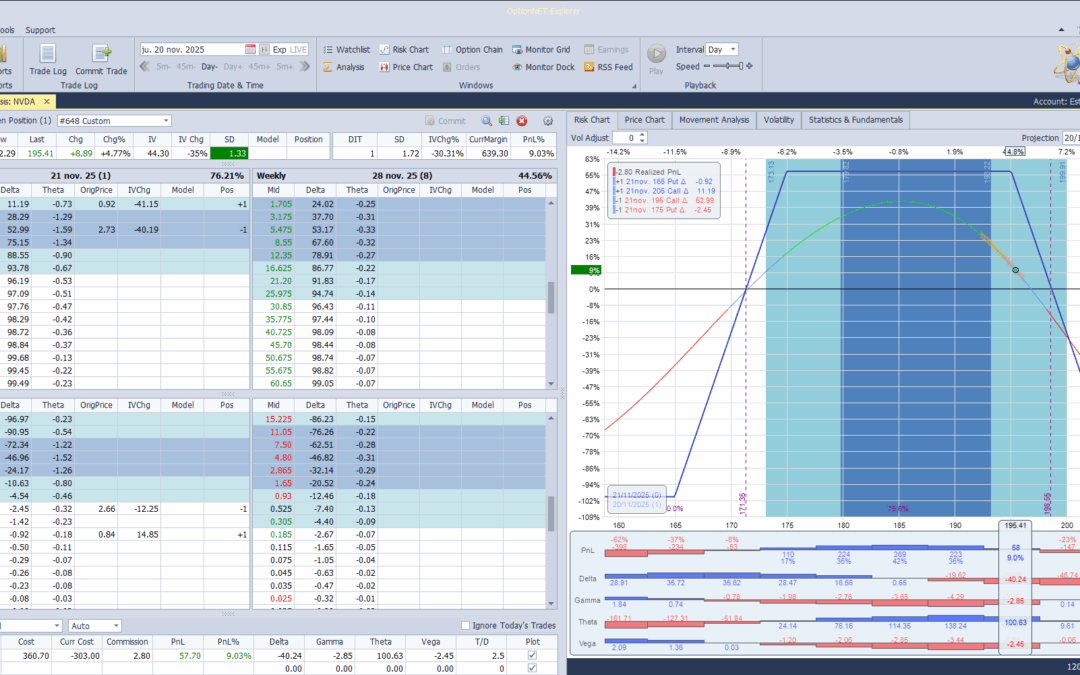1080x675 pixels.
Task: Toggle Plot checkbox in the bottom totals row
Action: point(532,668)
